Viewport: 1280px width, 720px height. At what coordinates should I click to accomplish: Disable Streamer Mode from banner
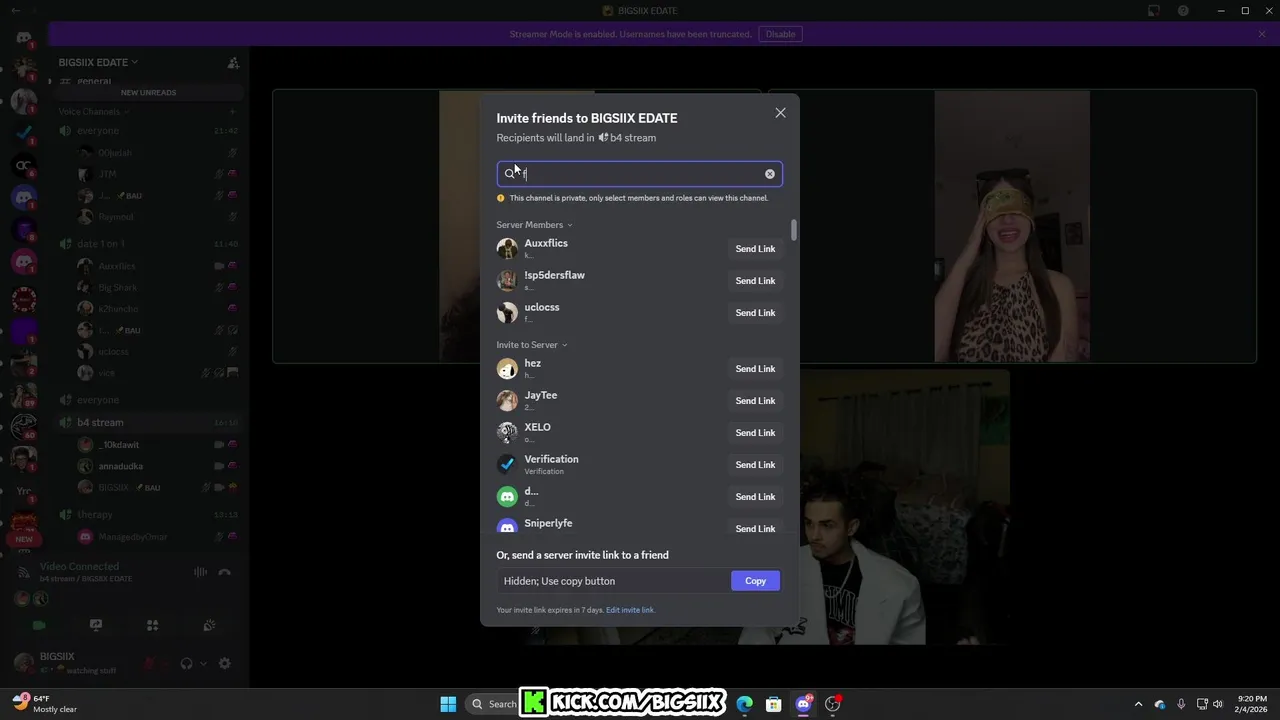pos(780,34)
